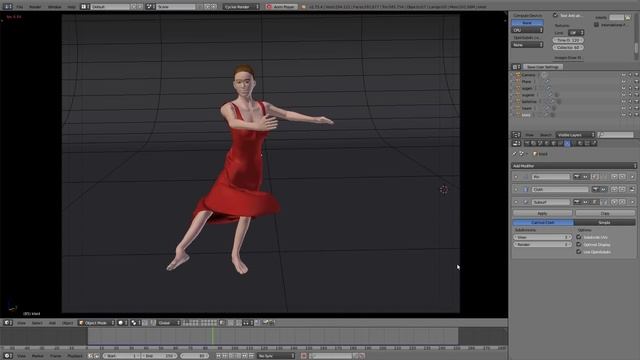Open the Visible Layers outliner filter
Viewport: 640px width, 360px height.
[575, 135]
